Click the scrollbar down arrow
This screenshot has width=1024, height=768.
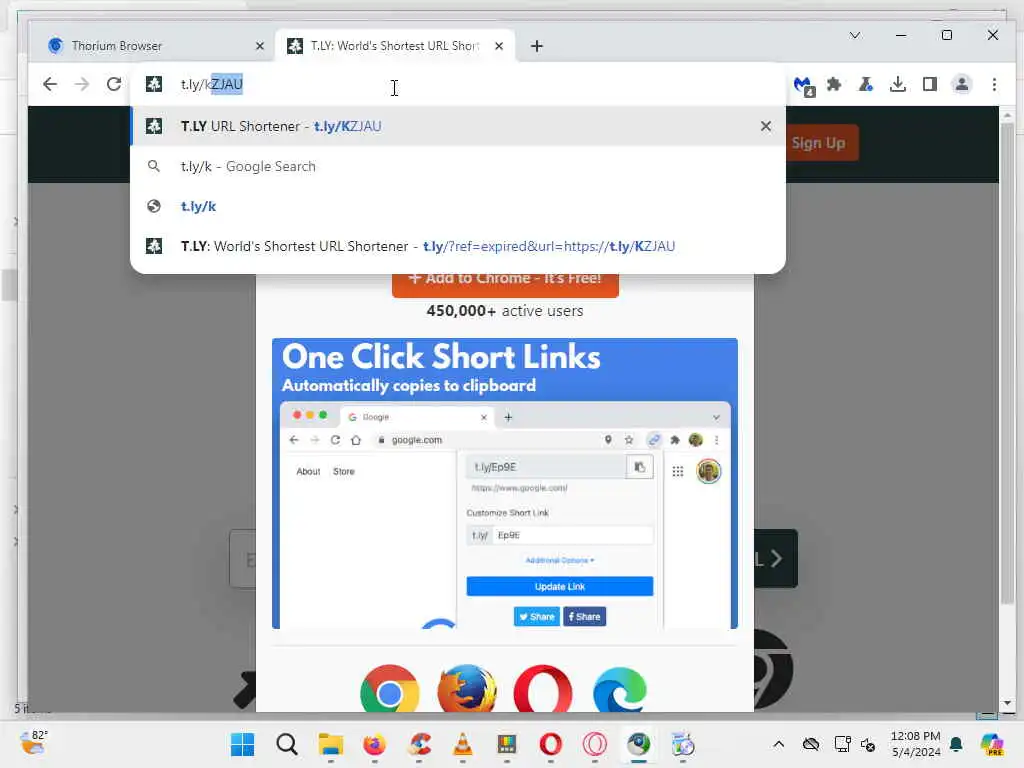pos(1007,703)
